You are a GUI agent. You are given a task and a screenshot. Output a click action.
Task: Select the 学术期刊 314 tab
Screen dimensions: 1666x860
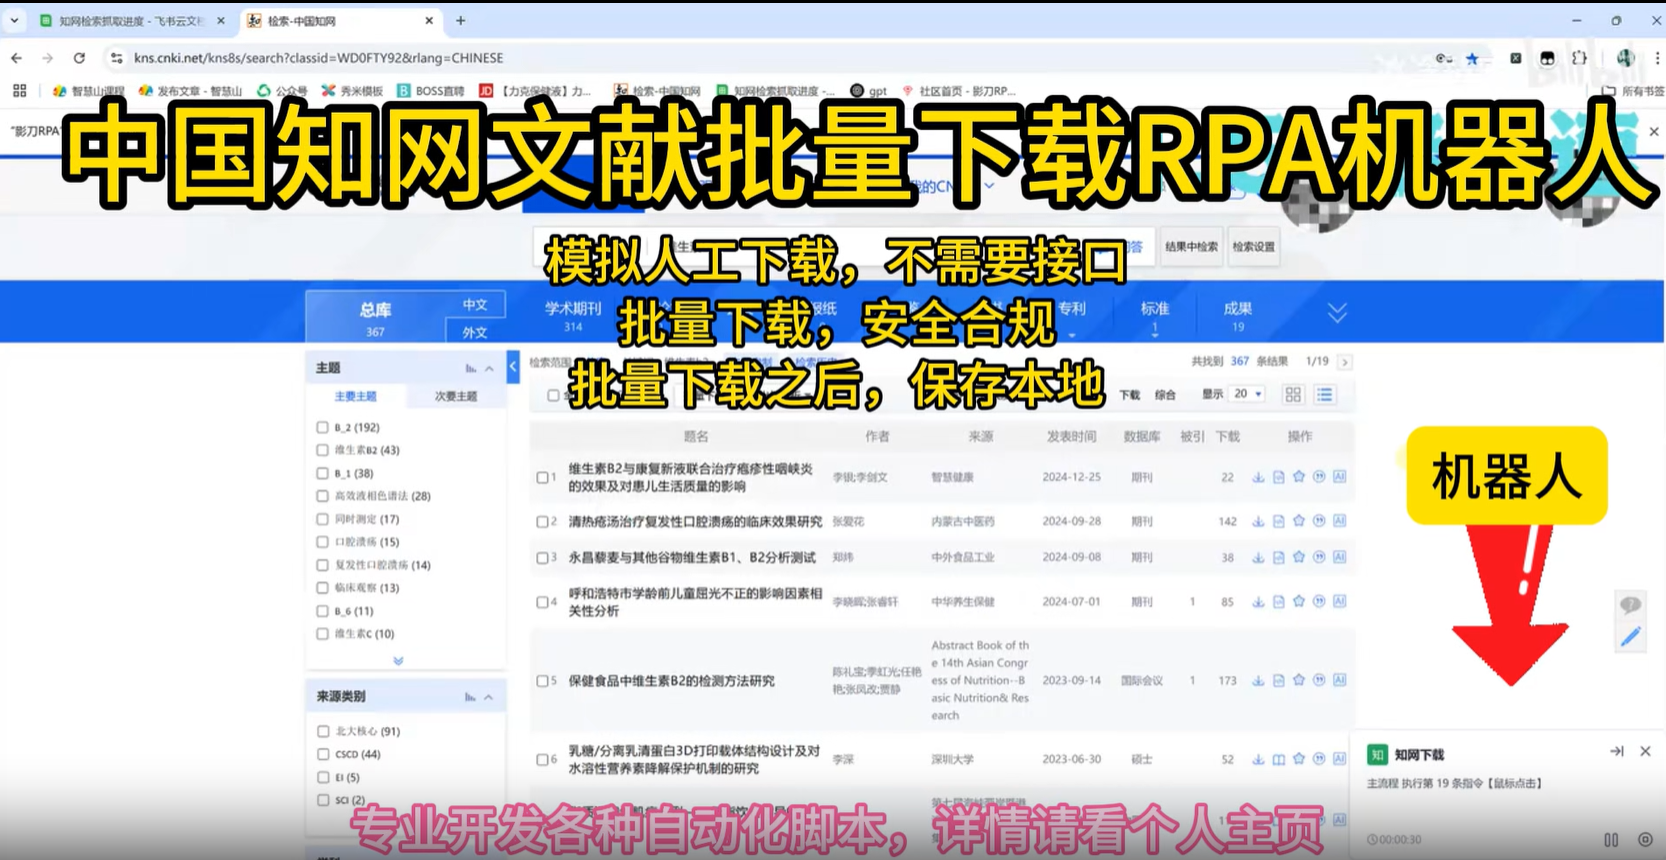tap(573, 316)
